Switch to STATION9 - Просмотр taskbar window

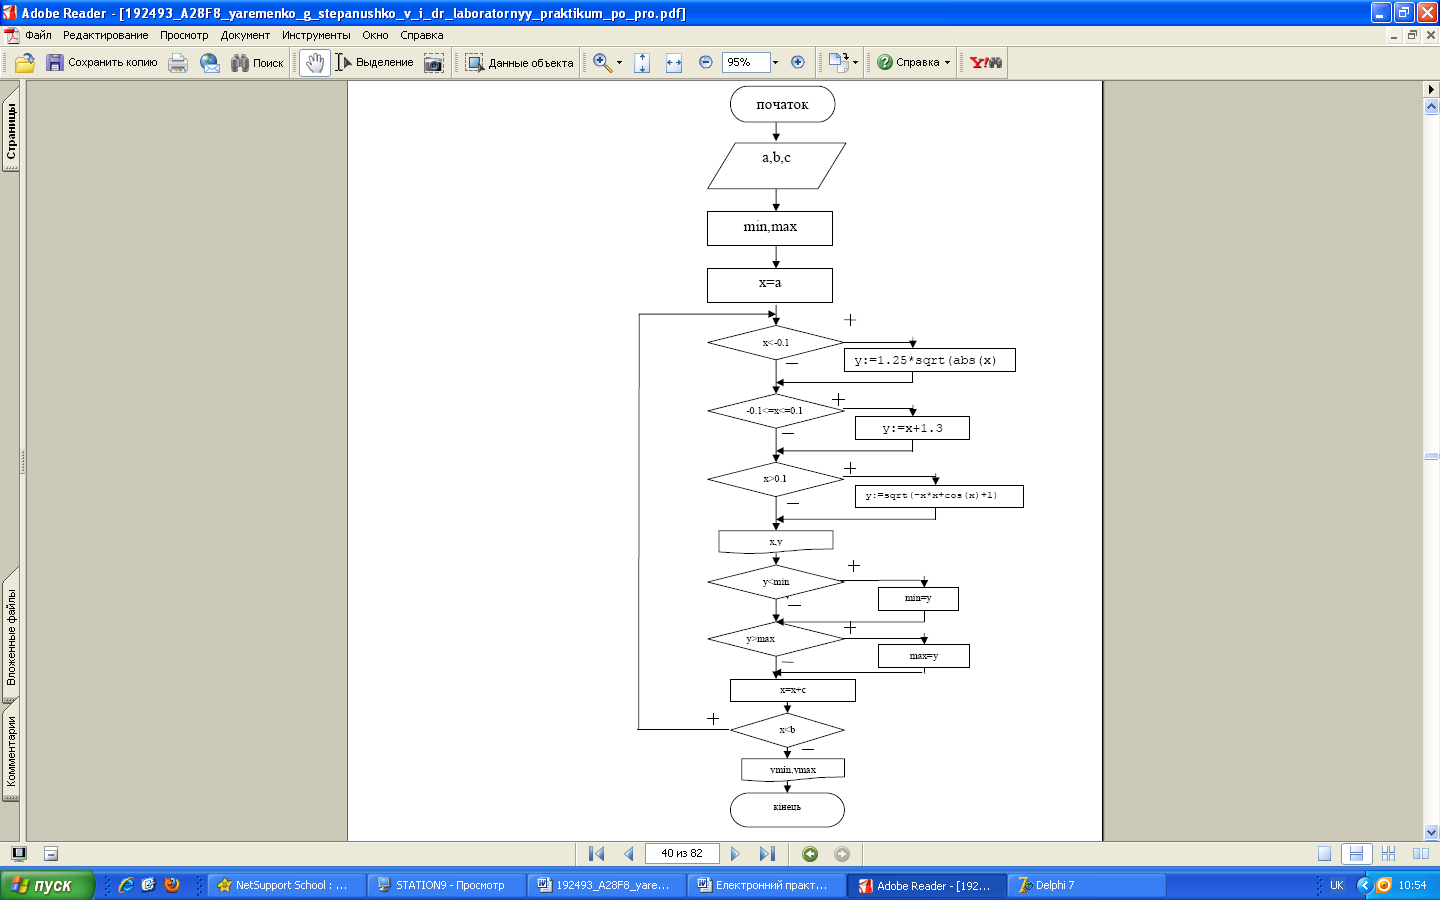click(446, 885)
